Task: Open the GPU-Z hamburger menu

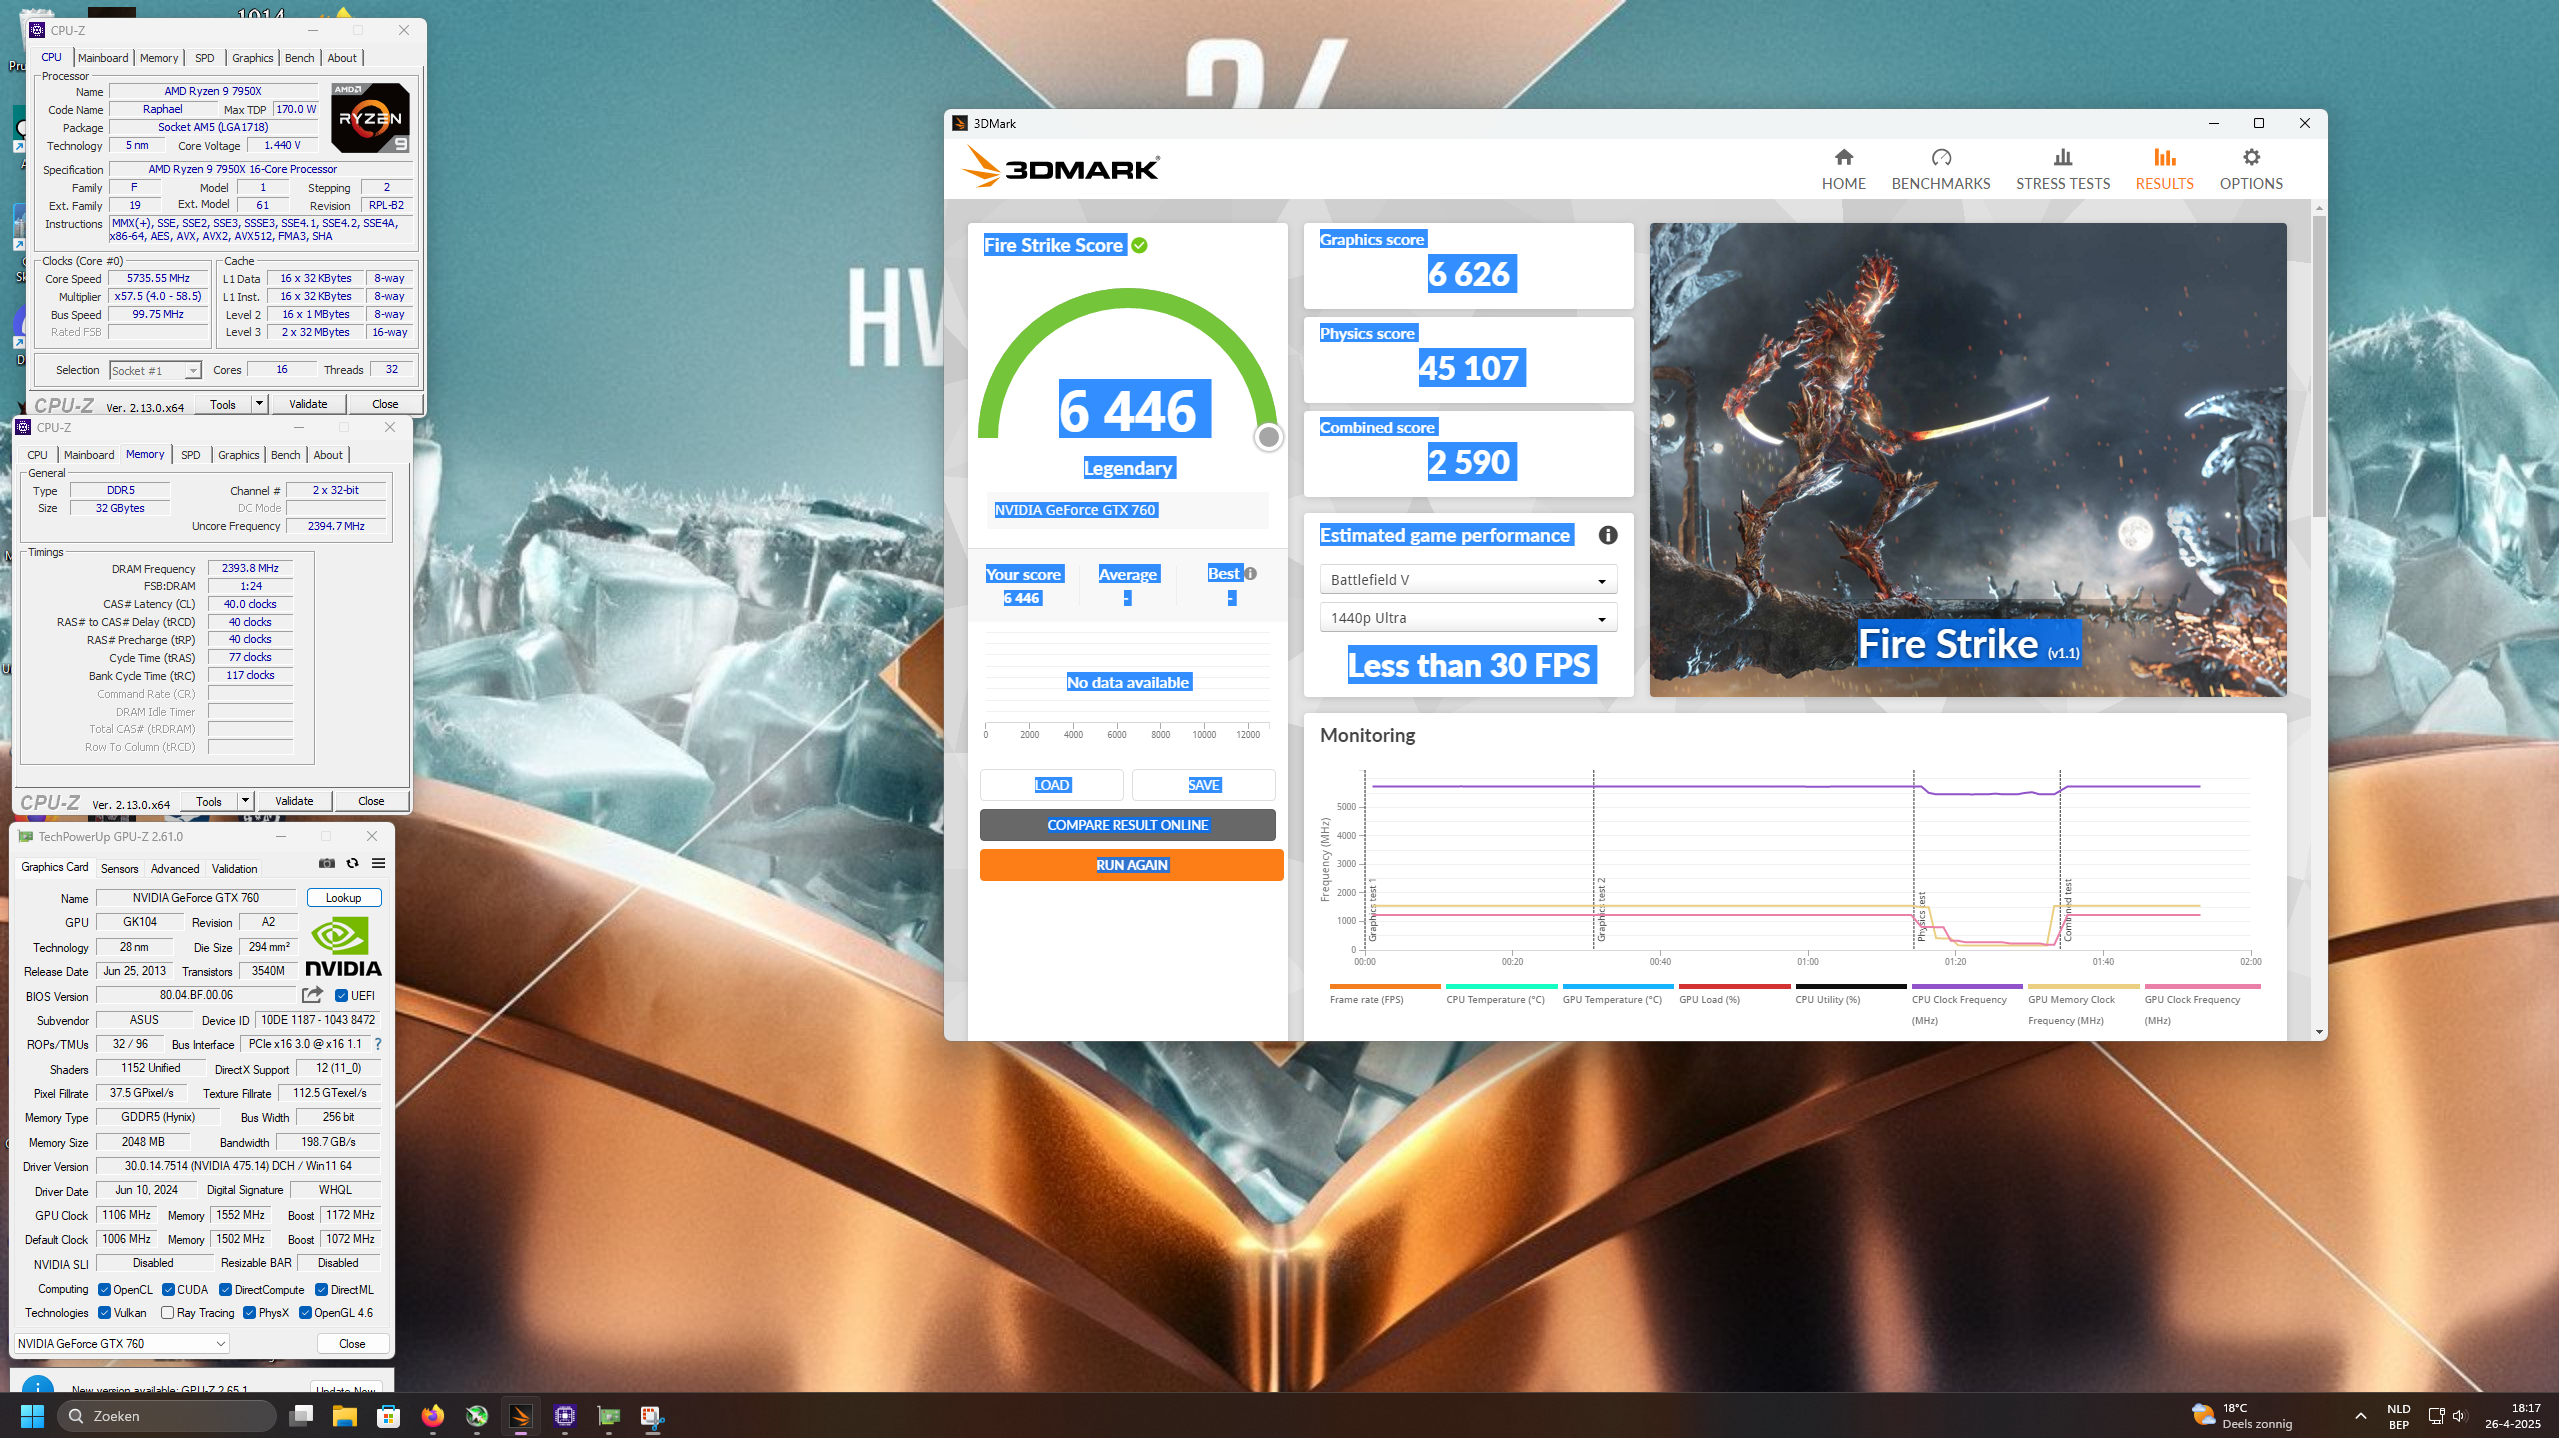Action: (378, 863)
